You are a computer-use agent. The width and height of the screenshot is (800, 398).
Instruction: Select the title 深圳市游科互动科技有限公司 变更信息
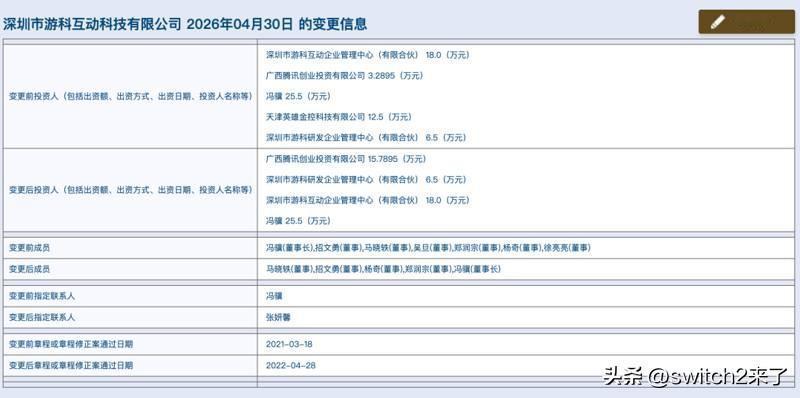(185, 24)
